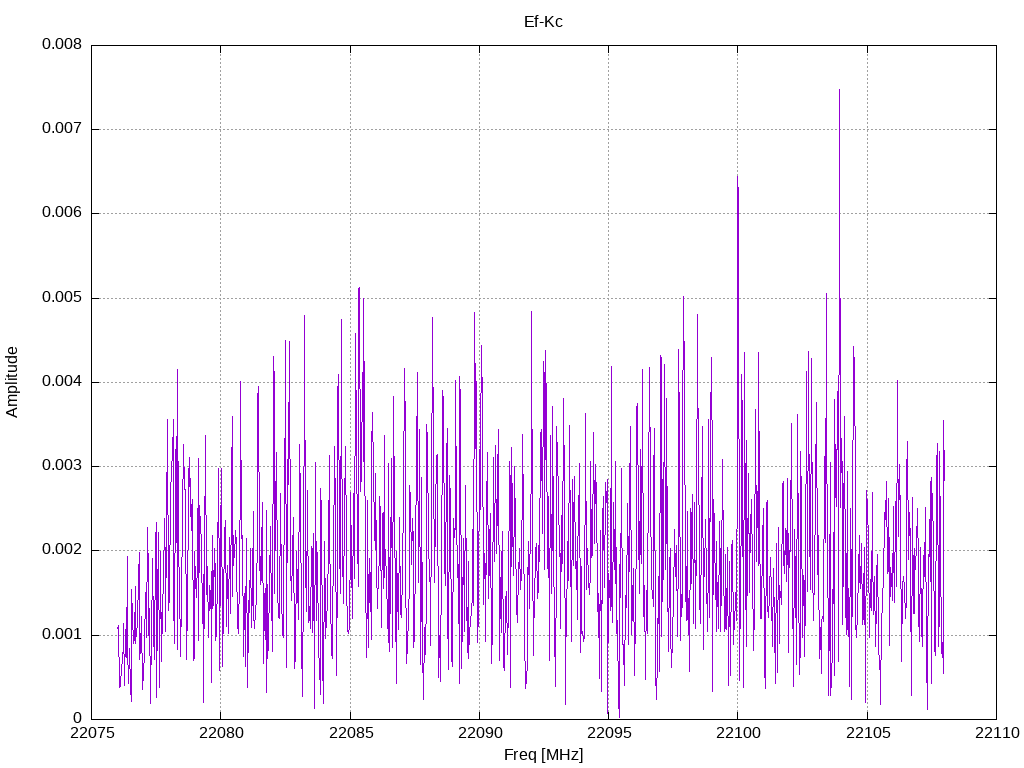
Task: Click the tallest spectrum peak near 22104 MHz
Action: 839,91
